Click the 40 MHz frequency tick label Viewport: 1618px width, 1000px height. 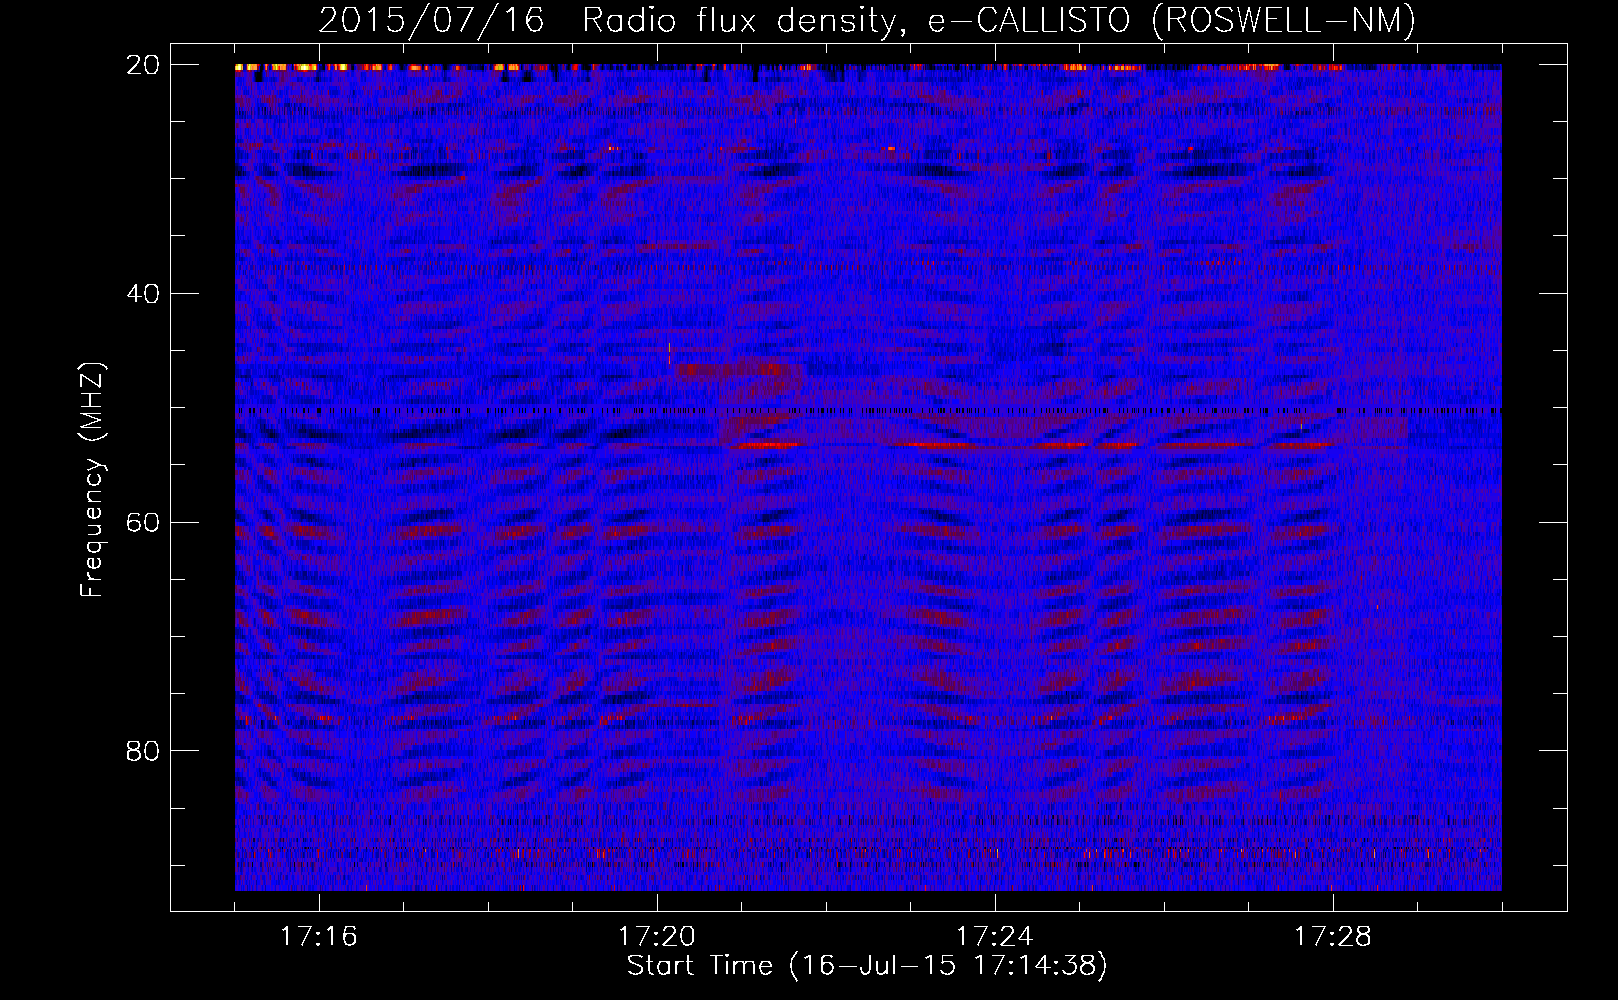[x=144, y=294]
